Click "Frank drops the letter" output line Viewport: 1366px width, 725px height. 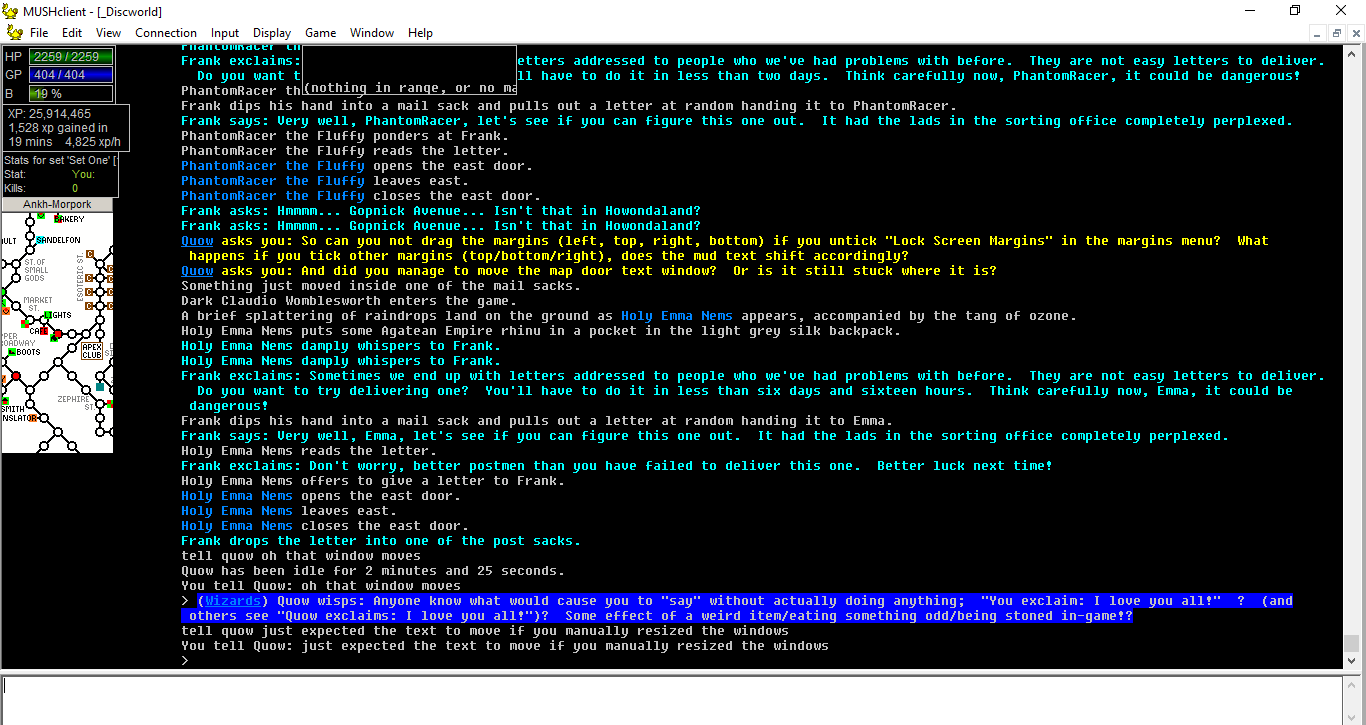380,541
